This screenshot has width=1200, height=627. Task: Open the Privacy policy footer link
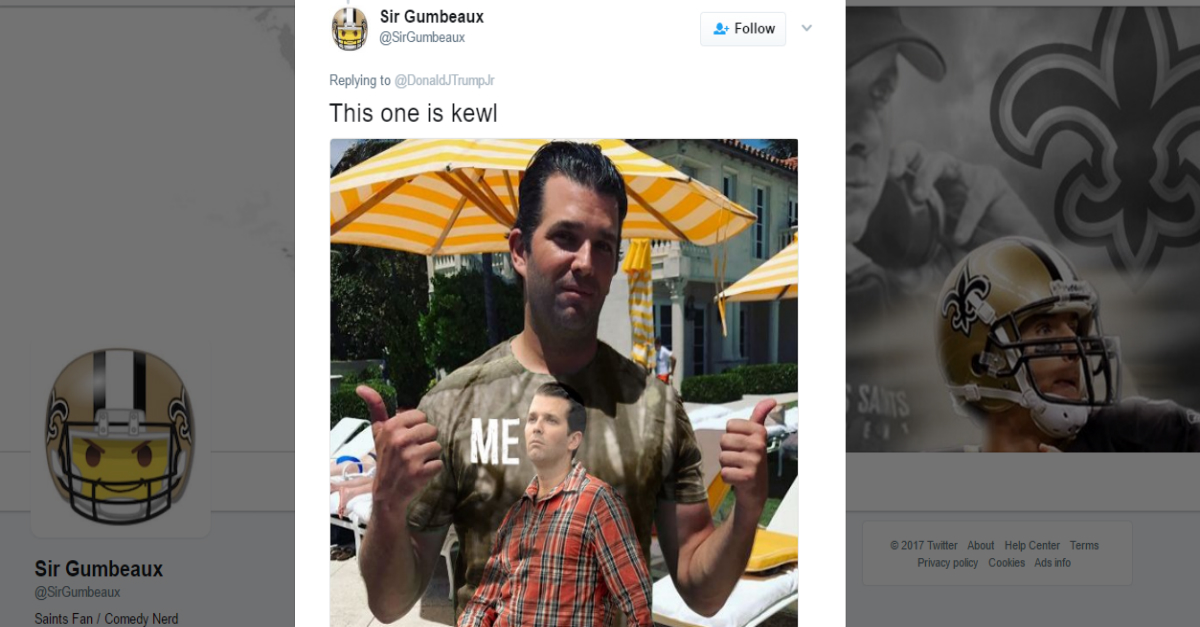(947, 563)
